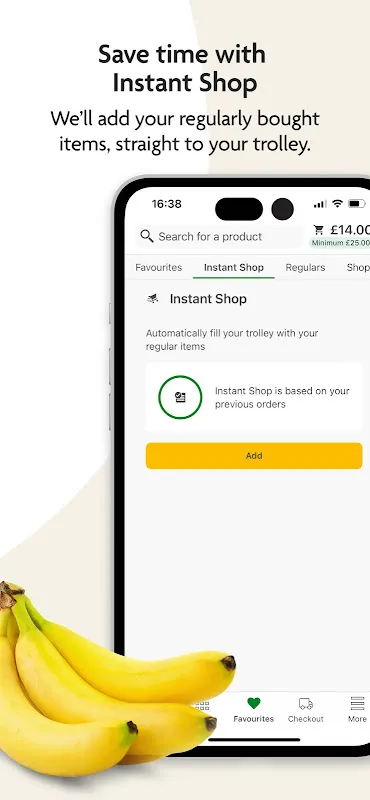Viewport: 370px width, 800px height.
Task: Tap the bottom home indicator bar
Action: click(x=254, y=739)
